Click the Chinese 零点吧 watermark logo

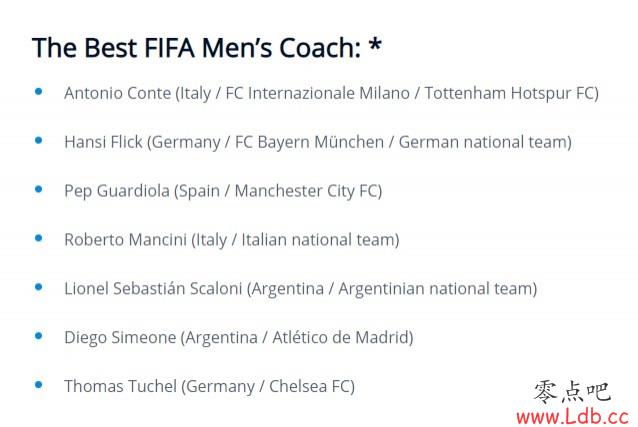(x=572, y=392)
